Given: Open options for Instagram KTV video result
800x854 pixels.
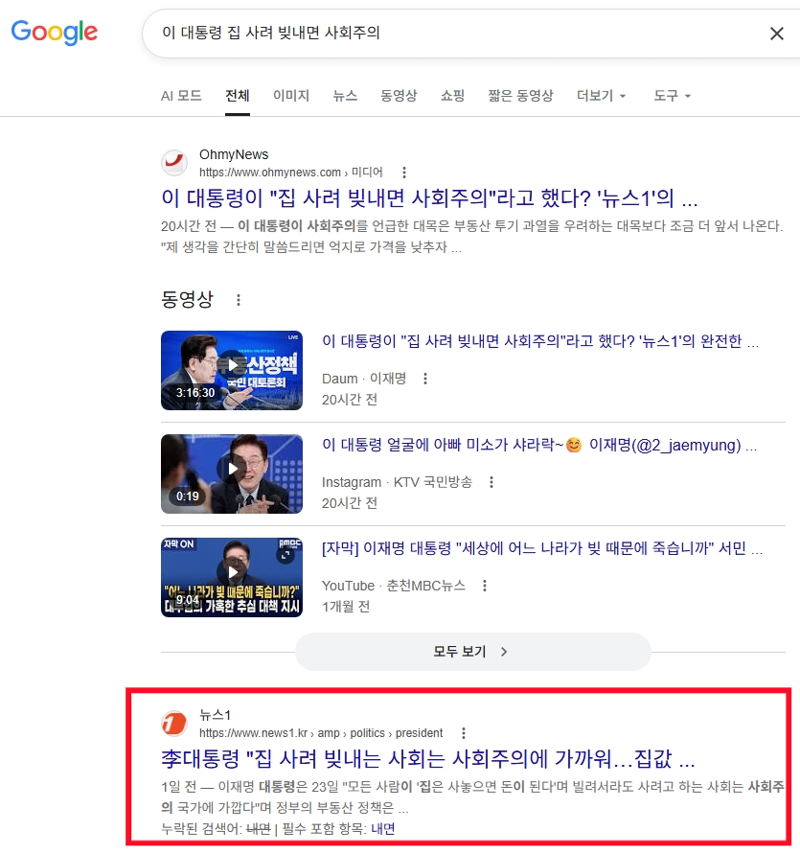Looking at the screenshot, I should pyautogui.click(x=491, y=482).
